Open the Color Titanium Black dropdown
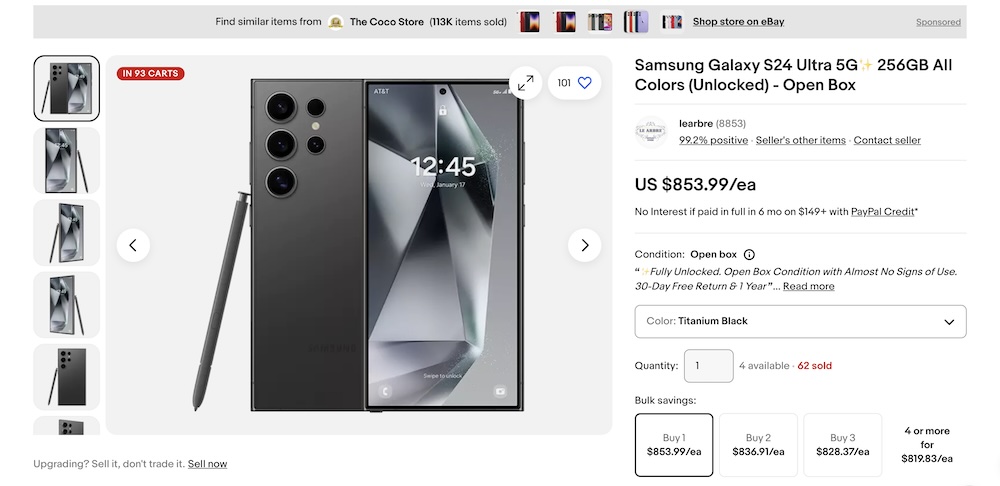The height and width of the screenshot is (486, 1000). tap(800, 322)
